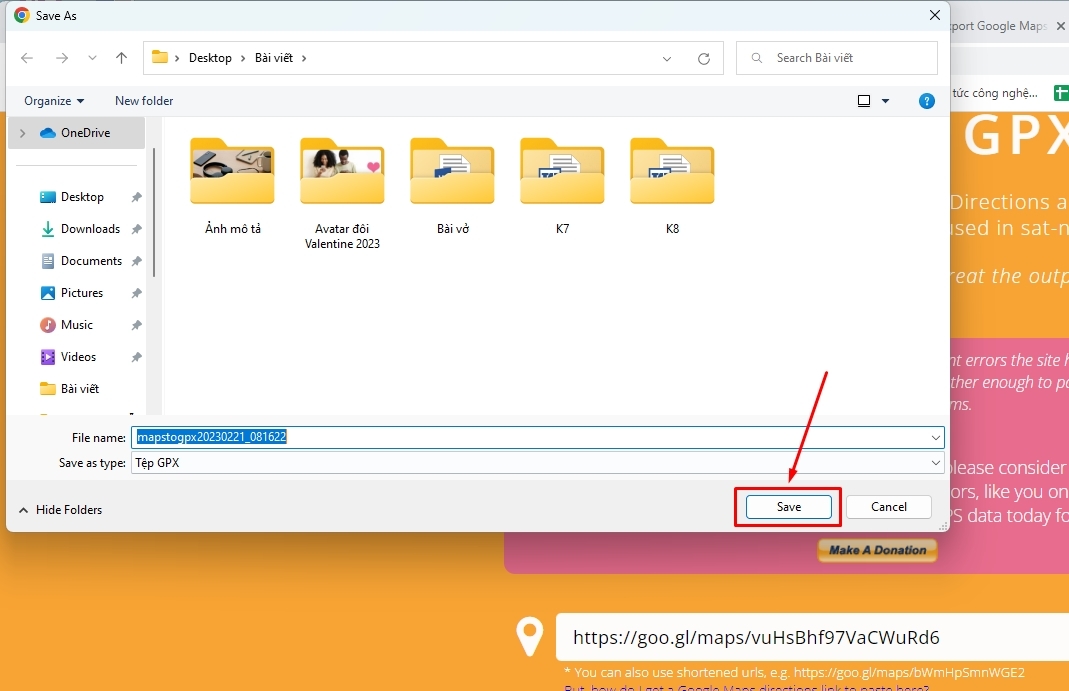Viewport: 1069px width, 691px height.
Task: Click the pin icon beside Videos
Action: (136, 357)
